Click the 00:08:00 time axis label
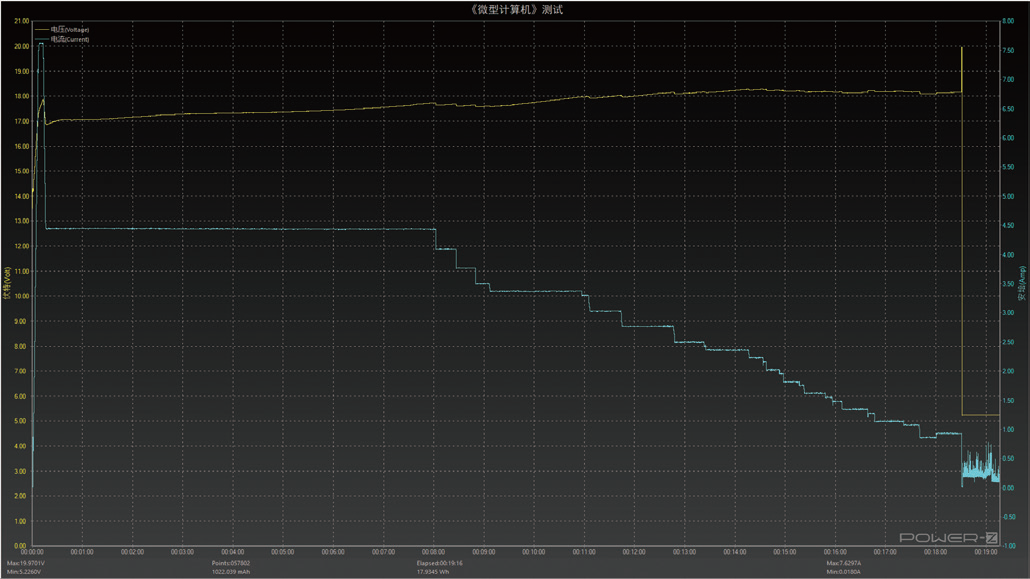Screen dimensions: 1030x579 point(434,552)
